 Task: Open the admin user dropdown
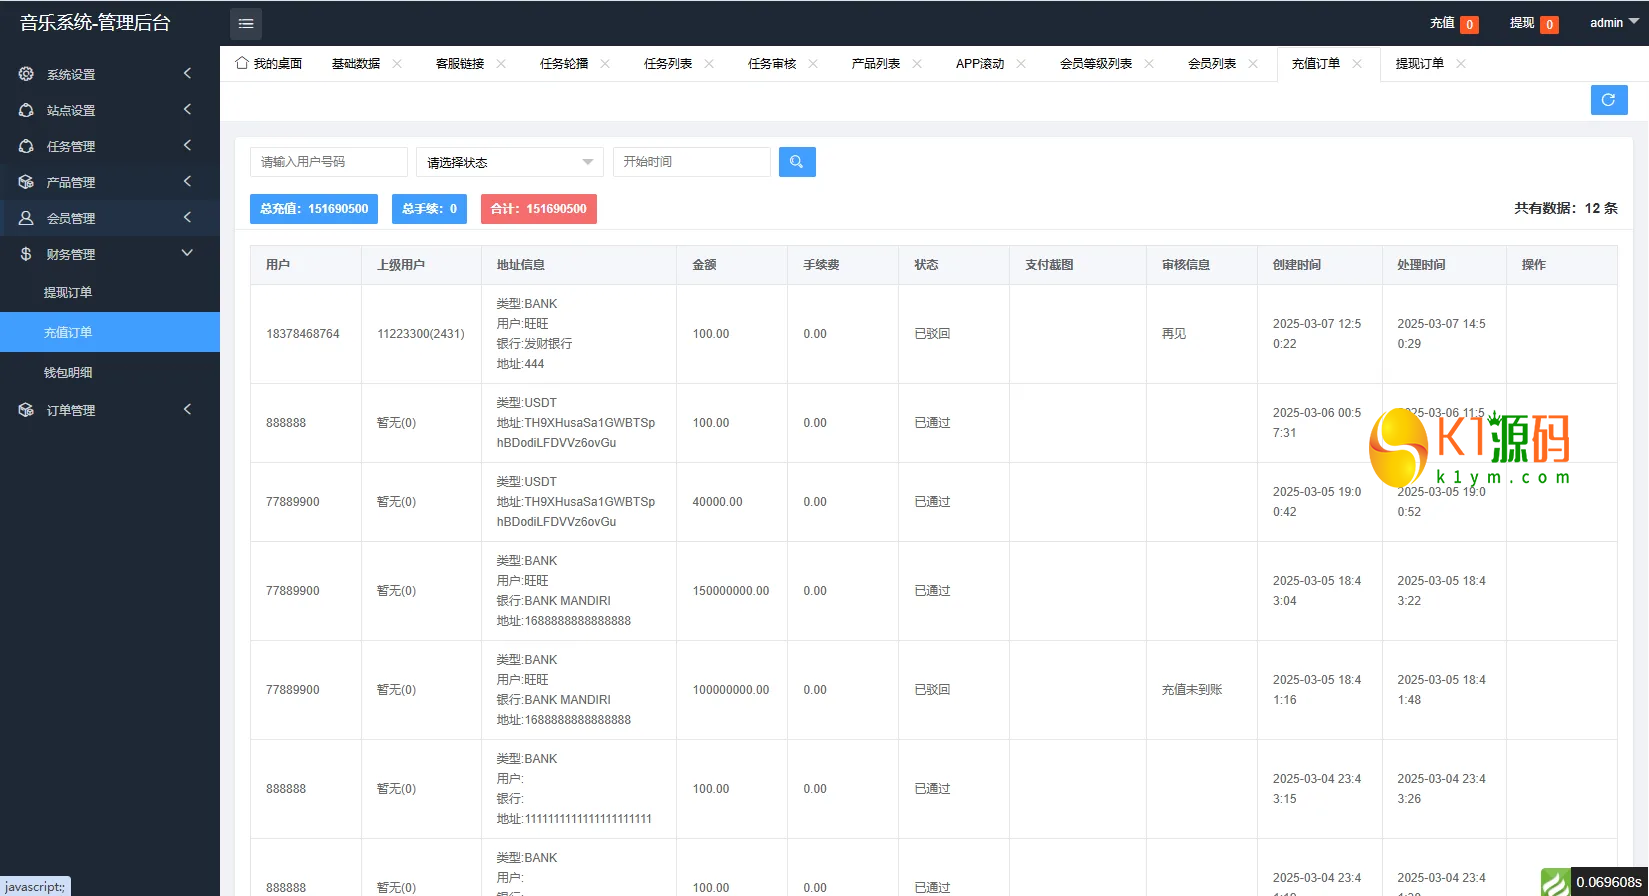pos(1614,23)
